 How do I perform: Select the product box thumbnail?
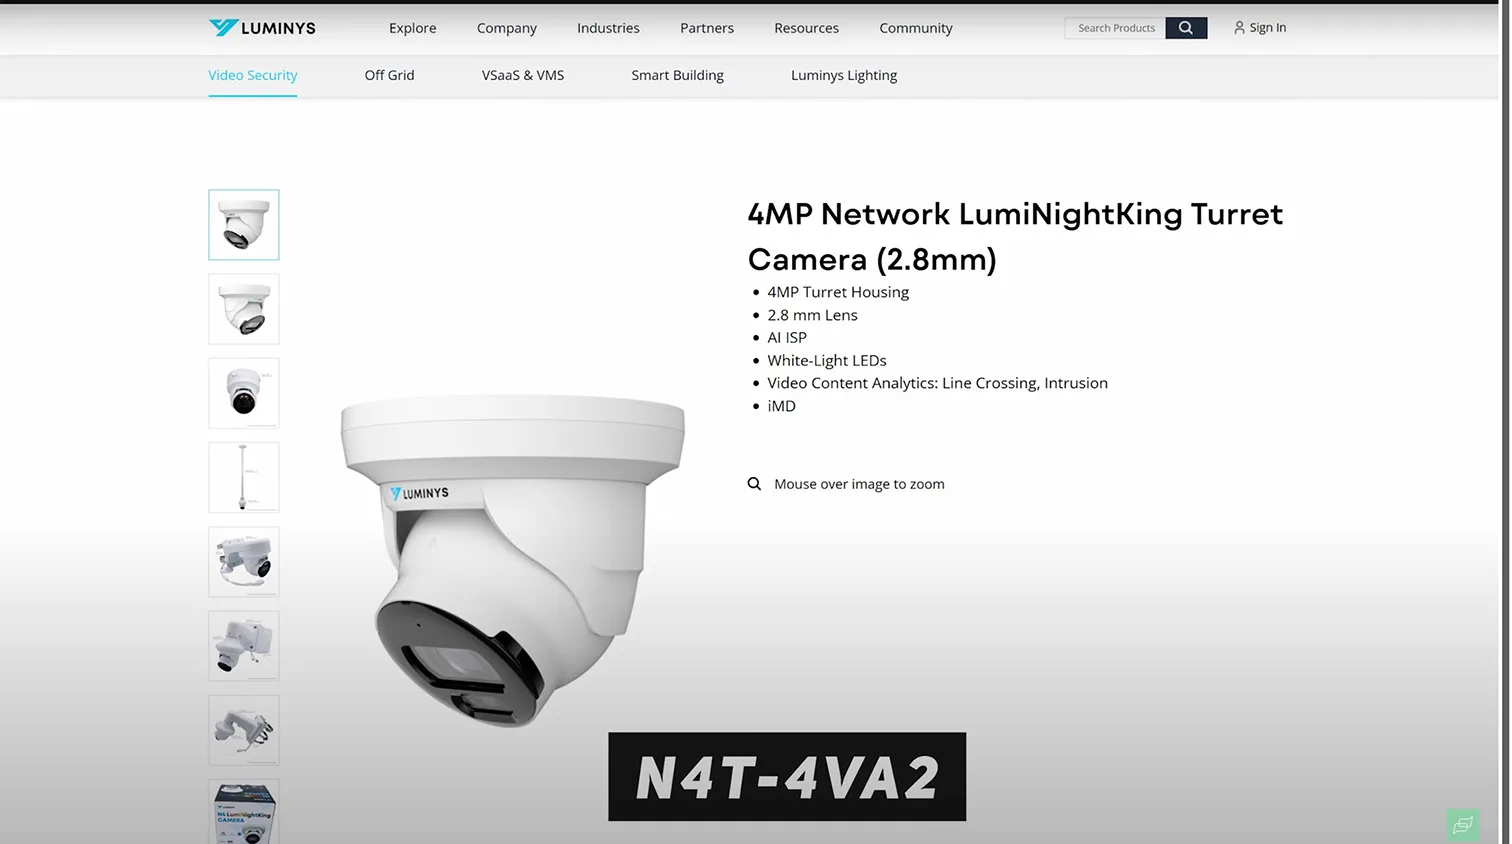tap(244, 811)
